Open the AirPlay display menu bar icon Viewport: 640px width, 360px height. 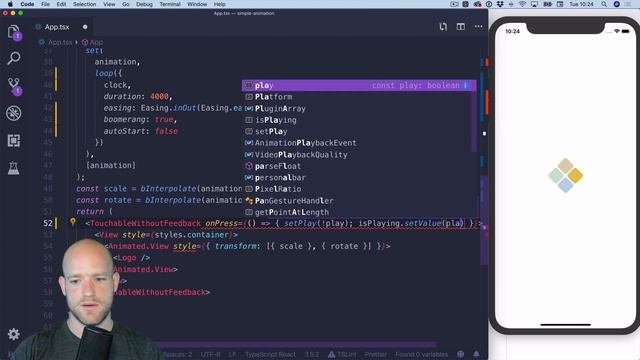pyautogui.click(x=534, y=4)
